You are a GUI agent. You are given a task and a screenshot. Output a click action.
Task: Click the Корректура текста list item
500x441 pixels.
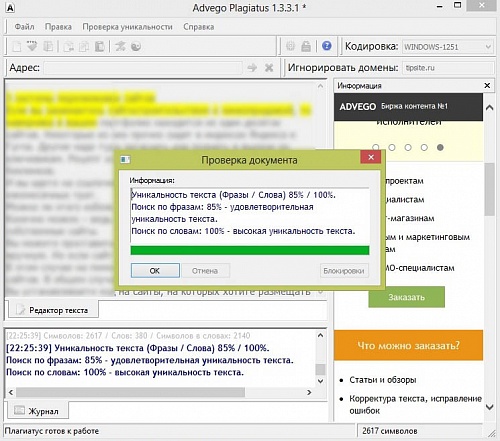(415, 404)
